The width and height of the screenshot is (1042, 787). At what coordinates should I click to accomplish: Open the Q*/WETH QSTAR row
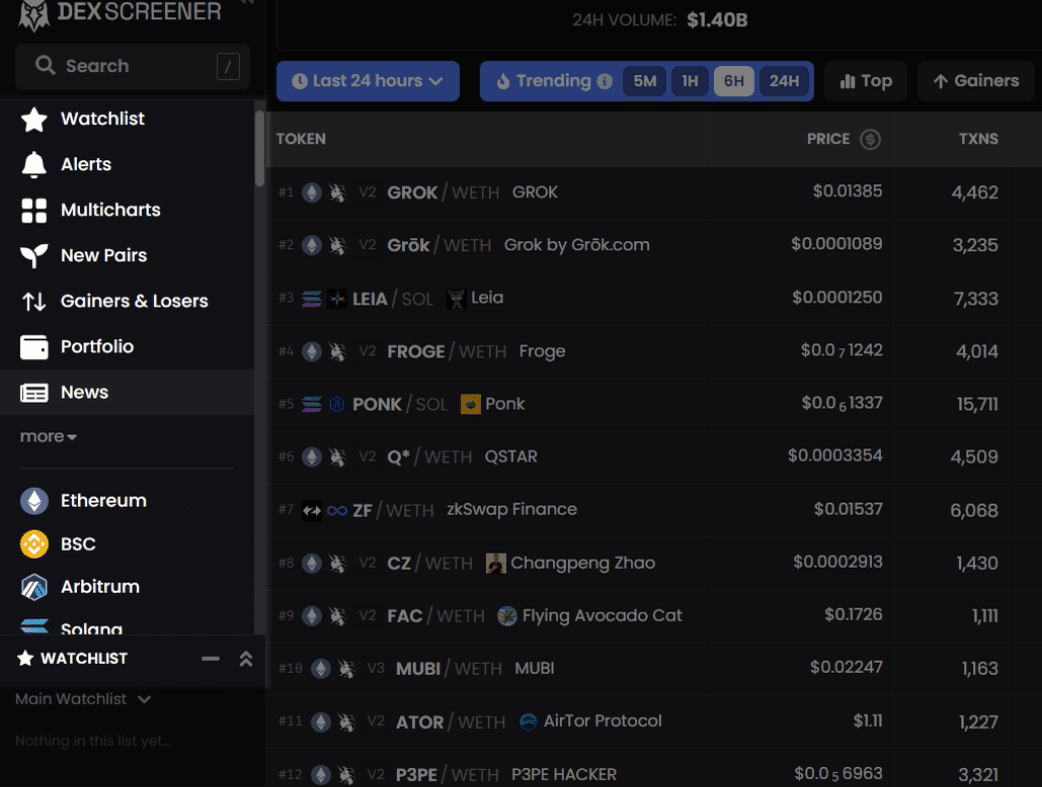[655, 457]
